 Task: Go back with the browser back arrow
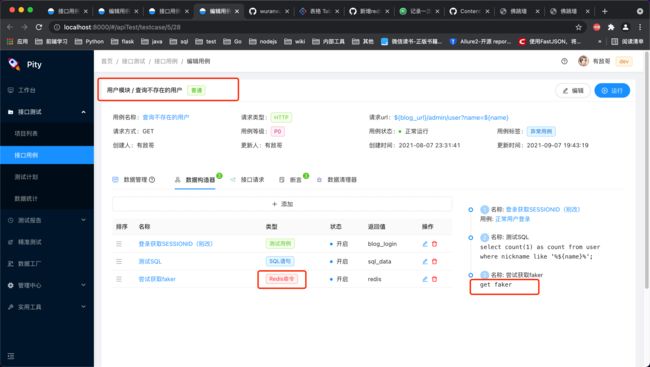coord(10,27)
